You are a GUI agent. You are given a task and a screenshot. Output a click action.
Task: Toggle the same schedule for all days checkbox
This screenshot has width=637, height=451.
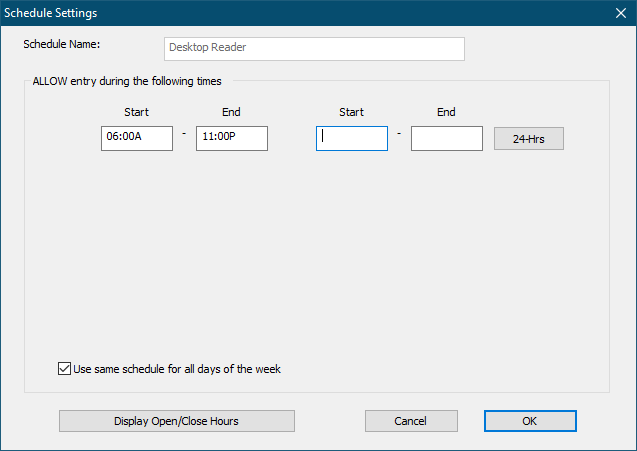click(x=65, y=369)
